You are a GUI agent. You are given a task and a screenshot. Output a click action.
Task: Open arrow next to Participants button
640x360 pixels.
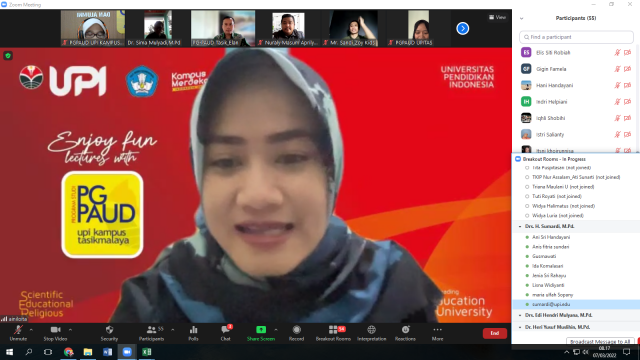172,330
